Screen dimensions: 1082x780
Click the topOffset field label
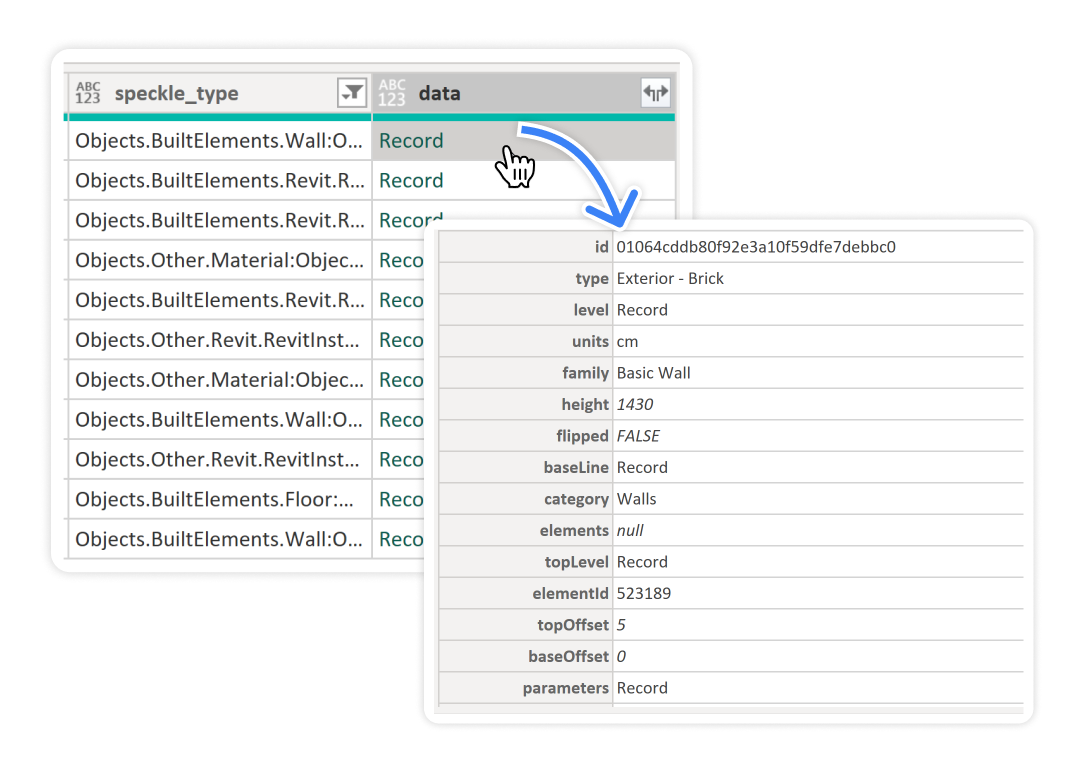pos(573,625)
